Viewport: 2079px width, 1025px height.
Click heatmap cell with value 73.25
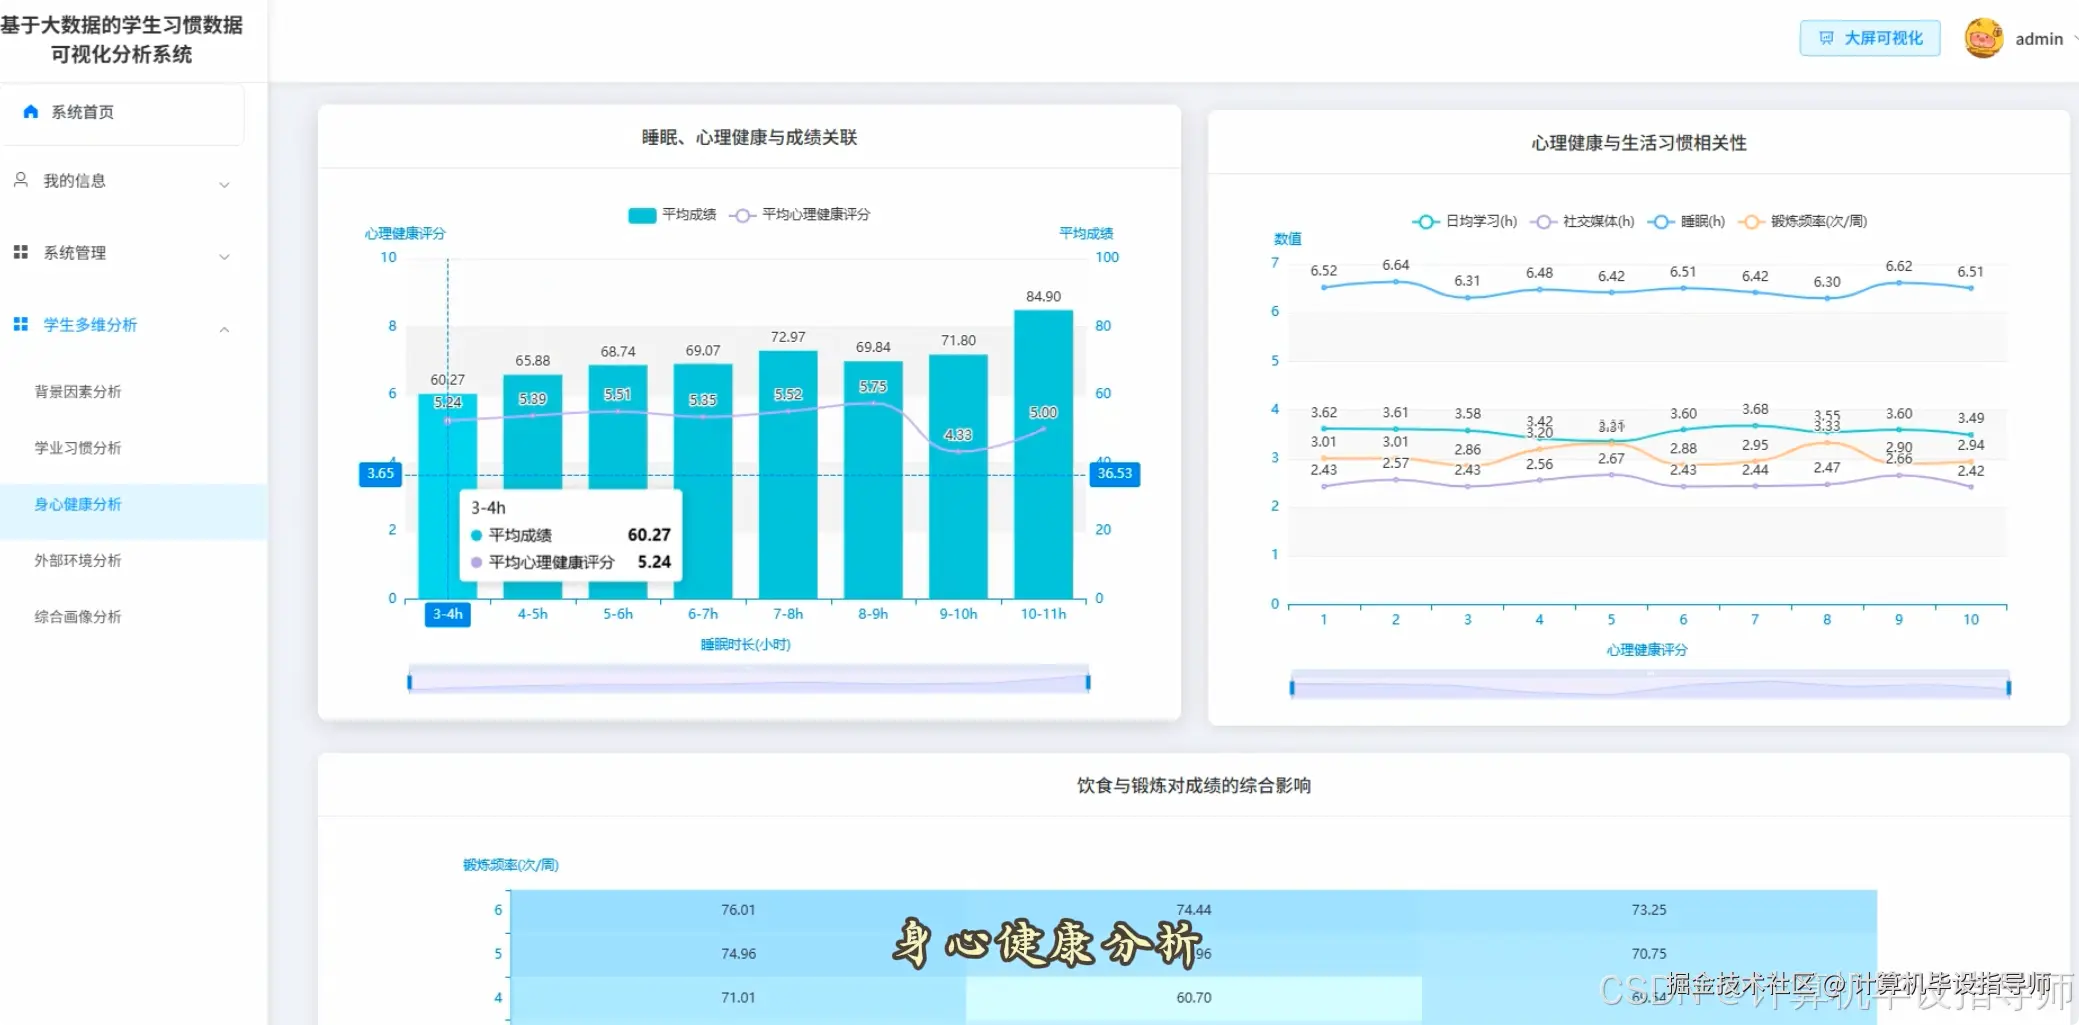pos(1649,910)
